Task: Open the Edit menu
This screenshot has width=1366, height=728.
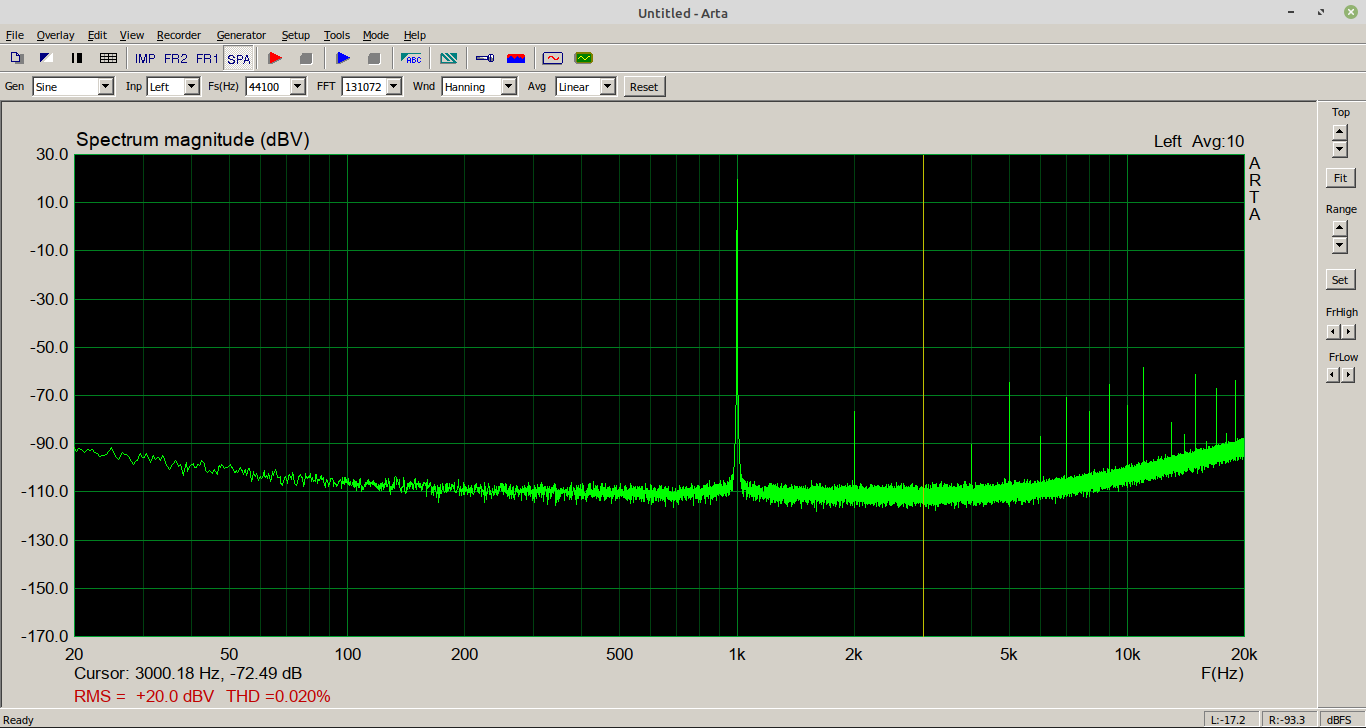Action: (x=97, y=35)
